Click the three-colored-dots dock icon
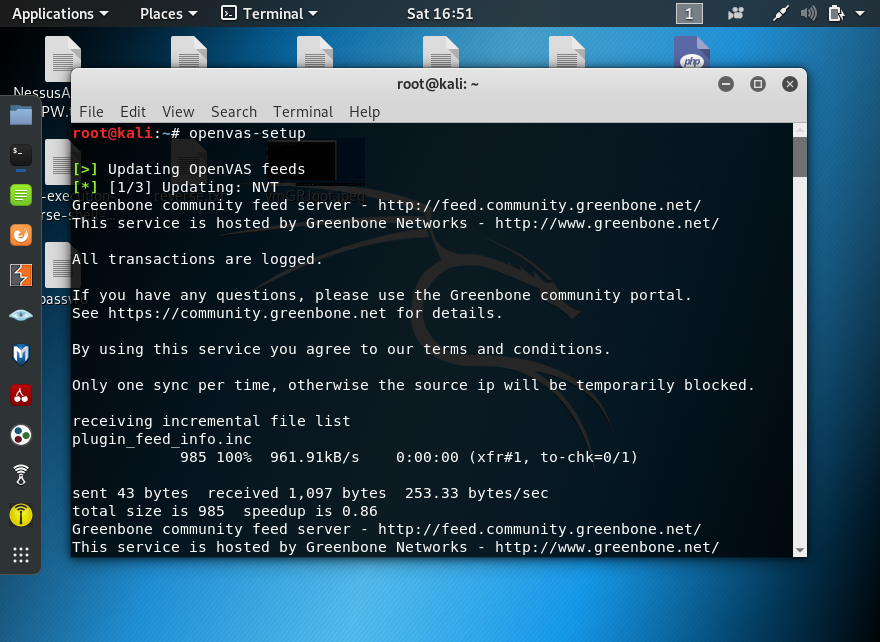The height and width of the screenshot is (642, 880). point(21,435)
